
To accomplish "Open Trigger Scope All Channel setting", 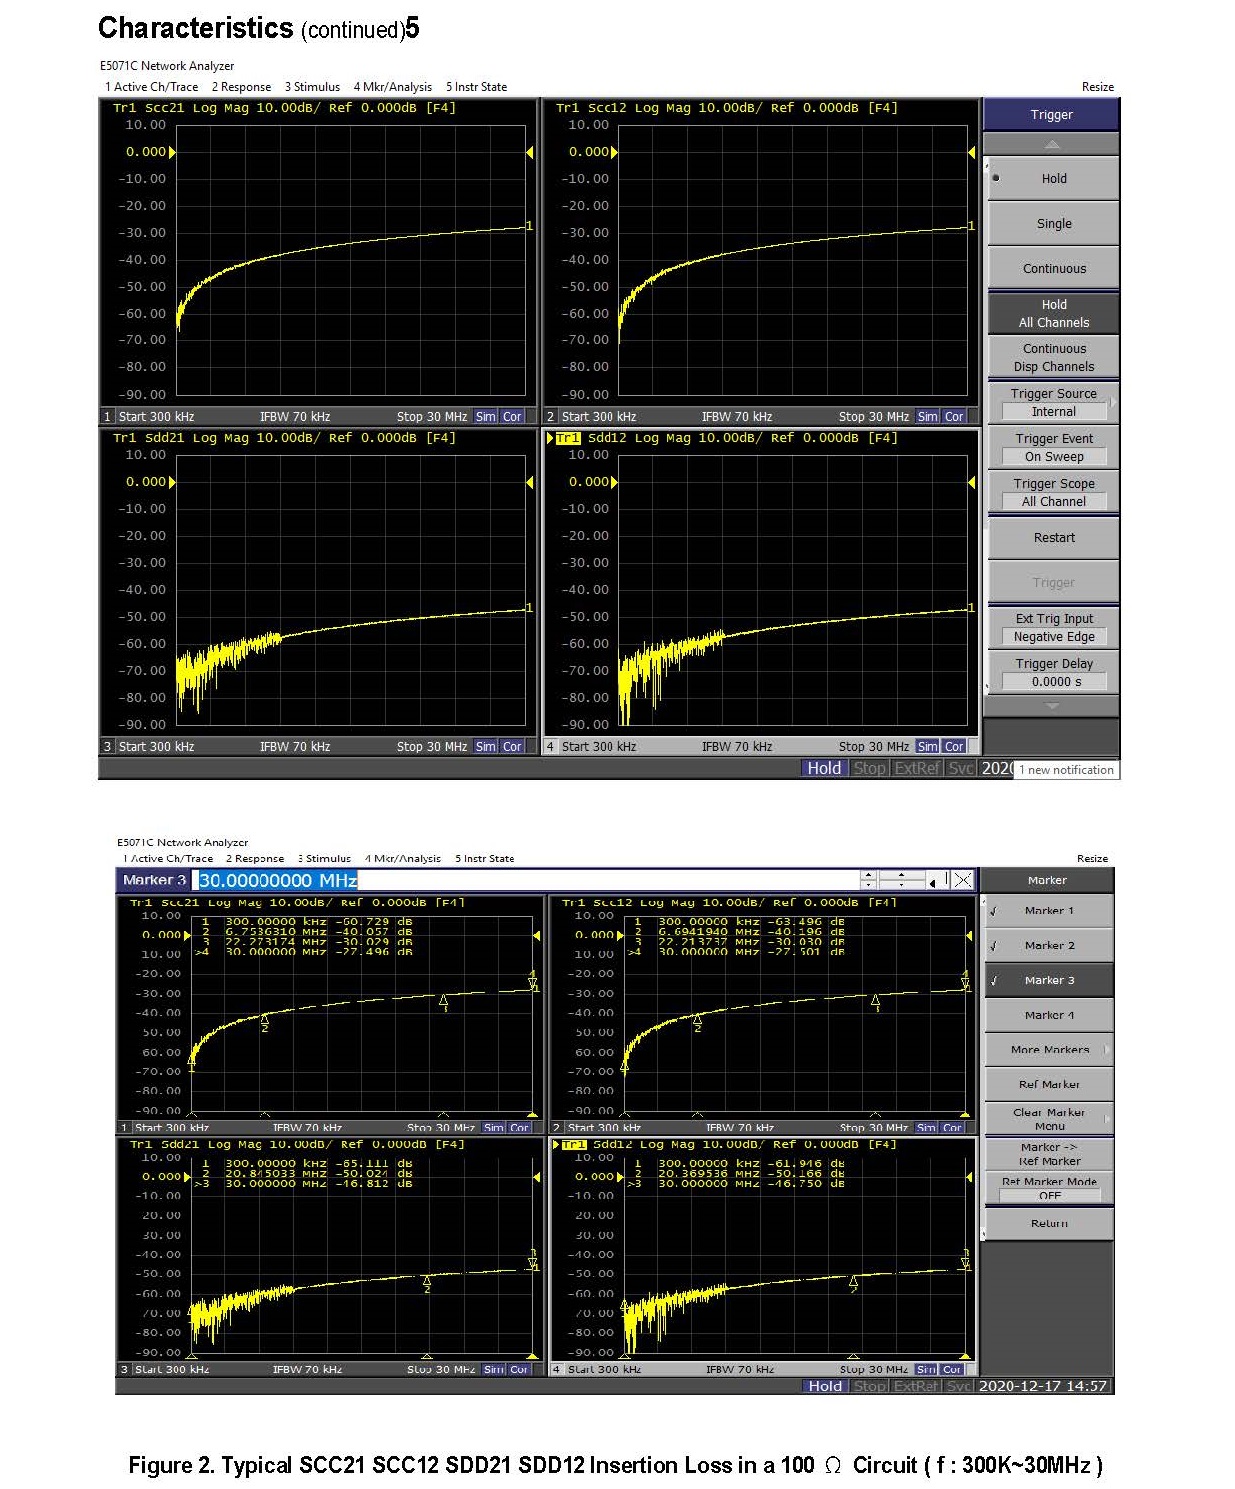I will (x=1053, y=493).
